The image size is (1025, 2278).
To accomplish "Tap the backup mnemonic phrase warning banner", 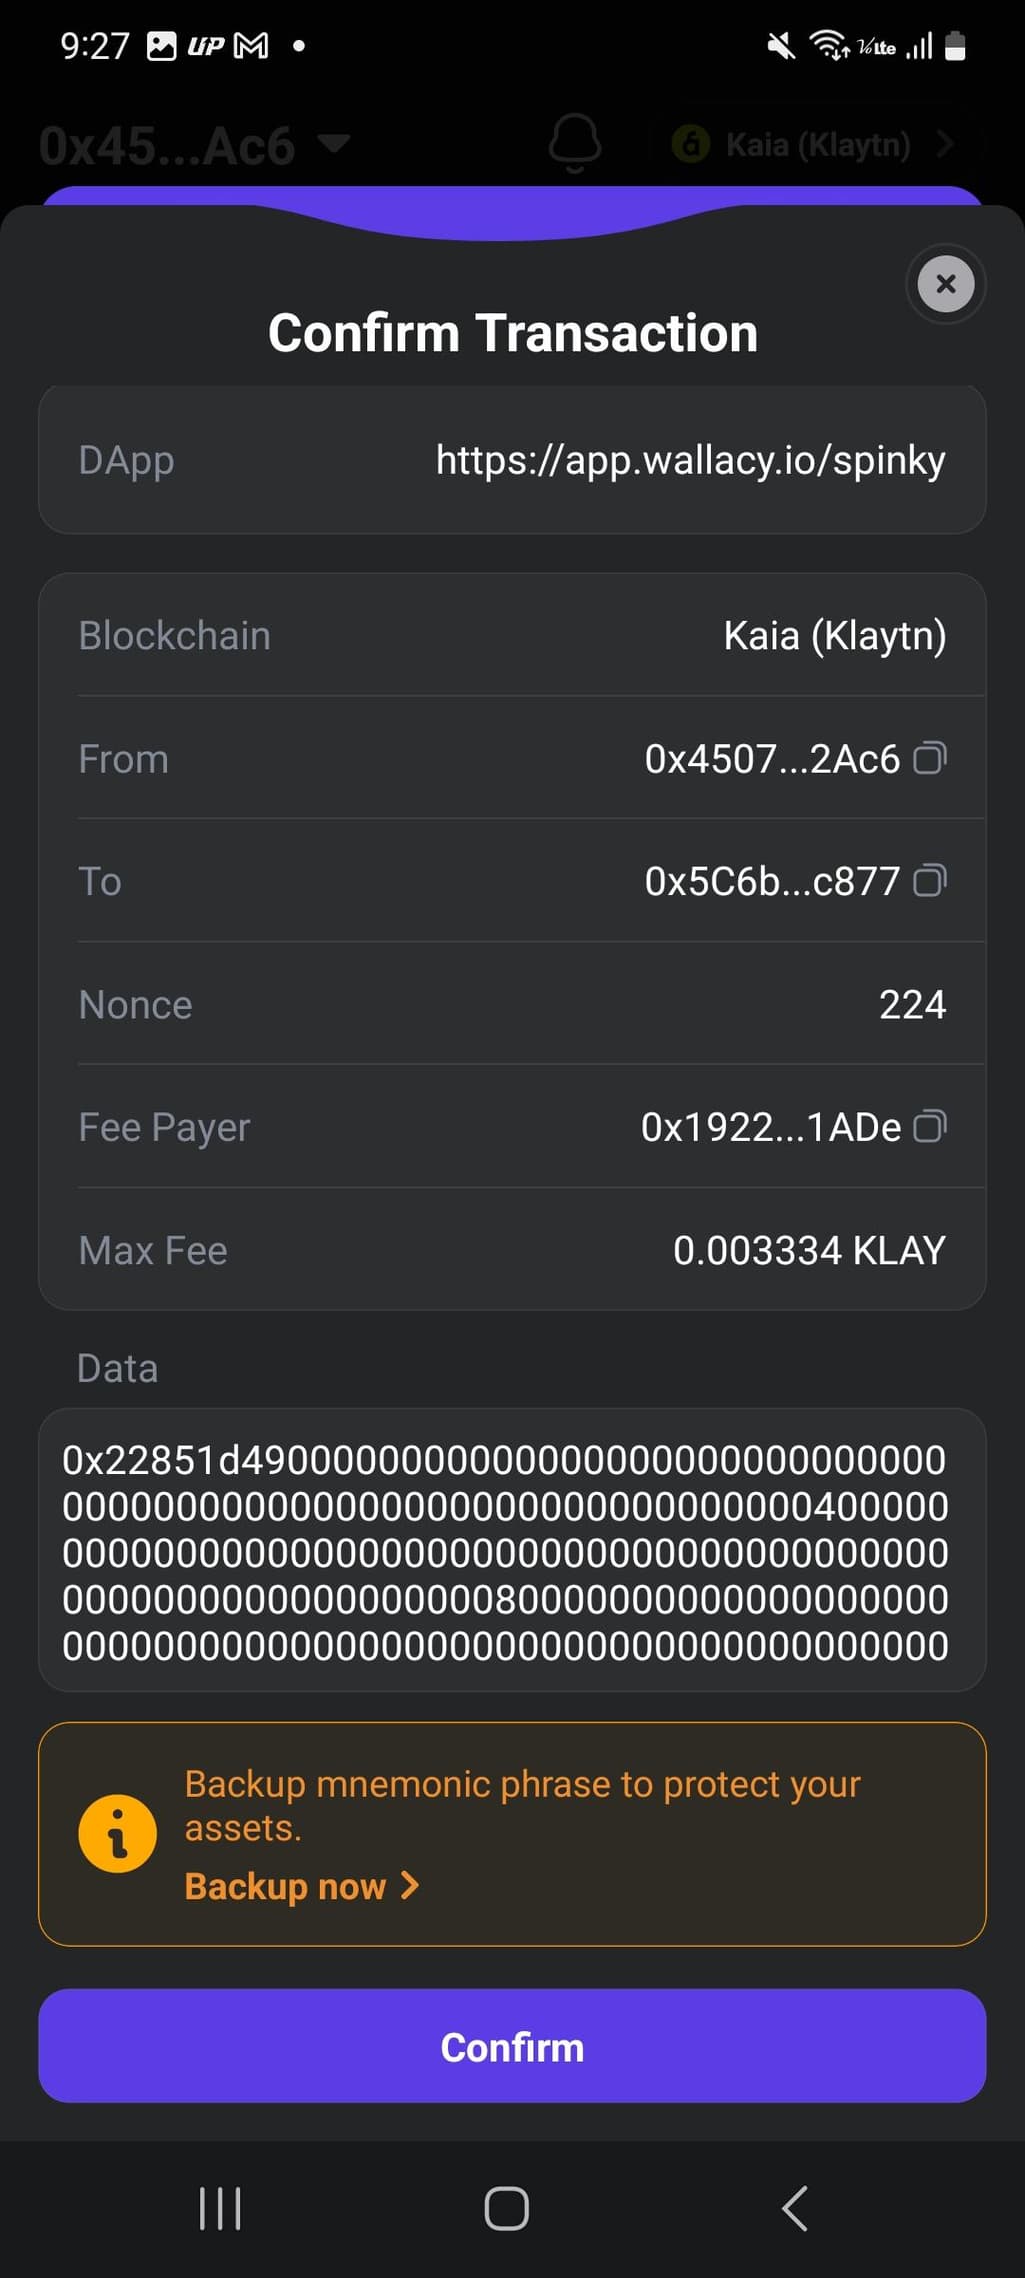I will (512, 1834).
